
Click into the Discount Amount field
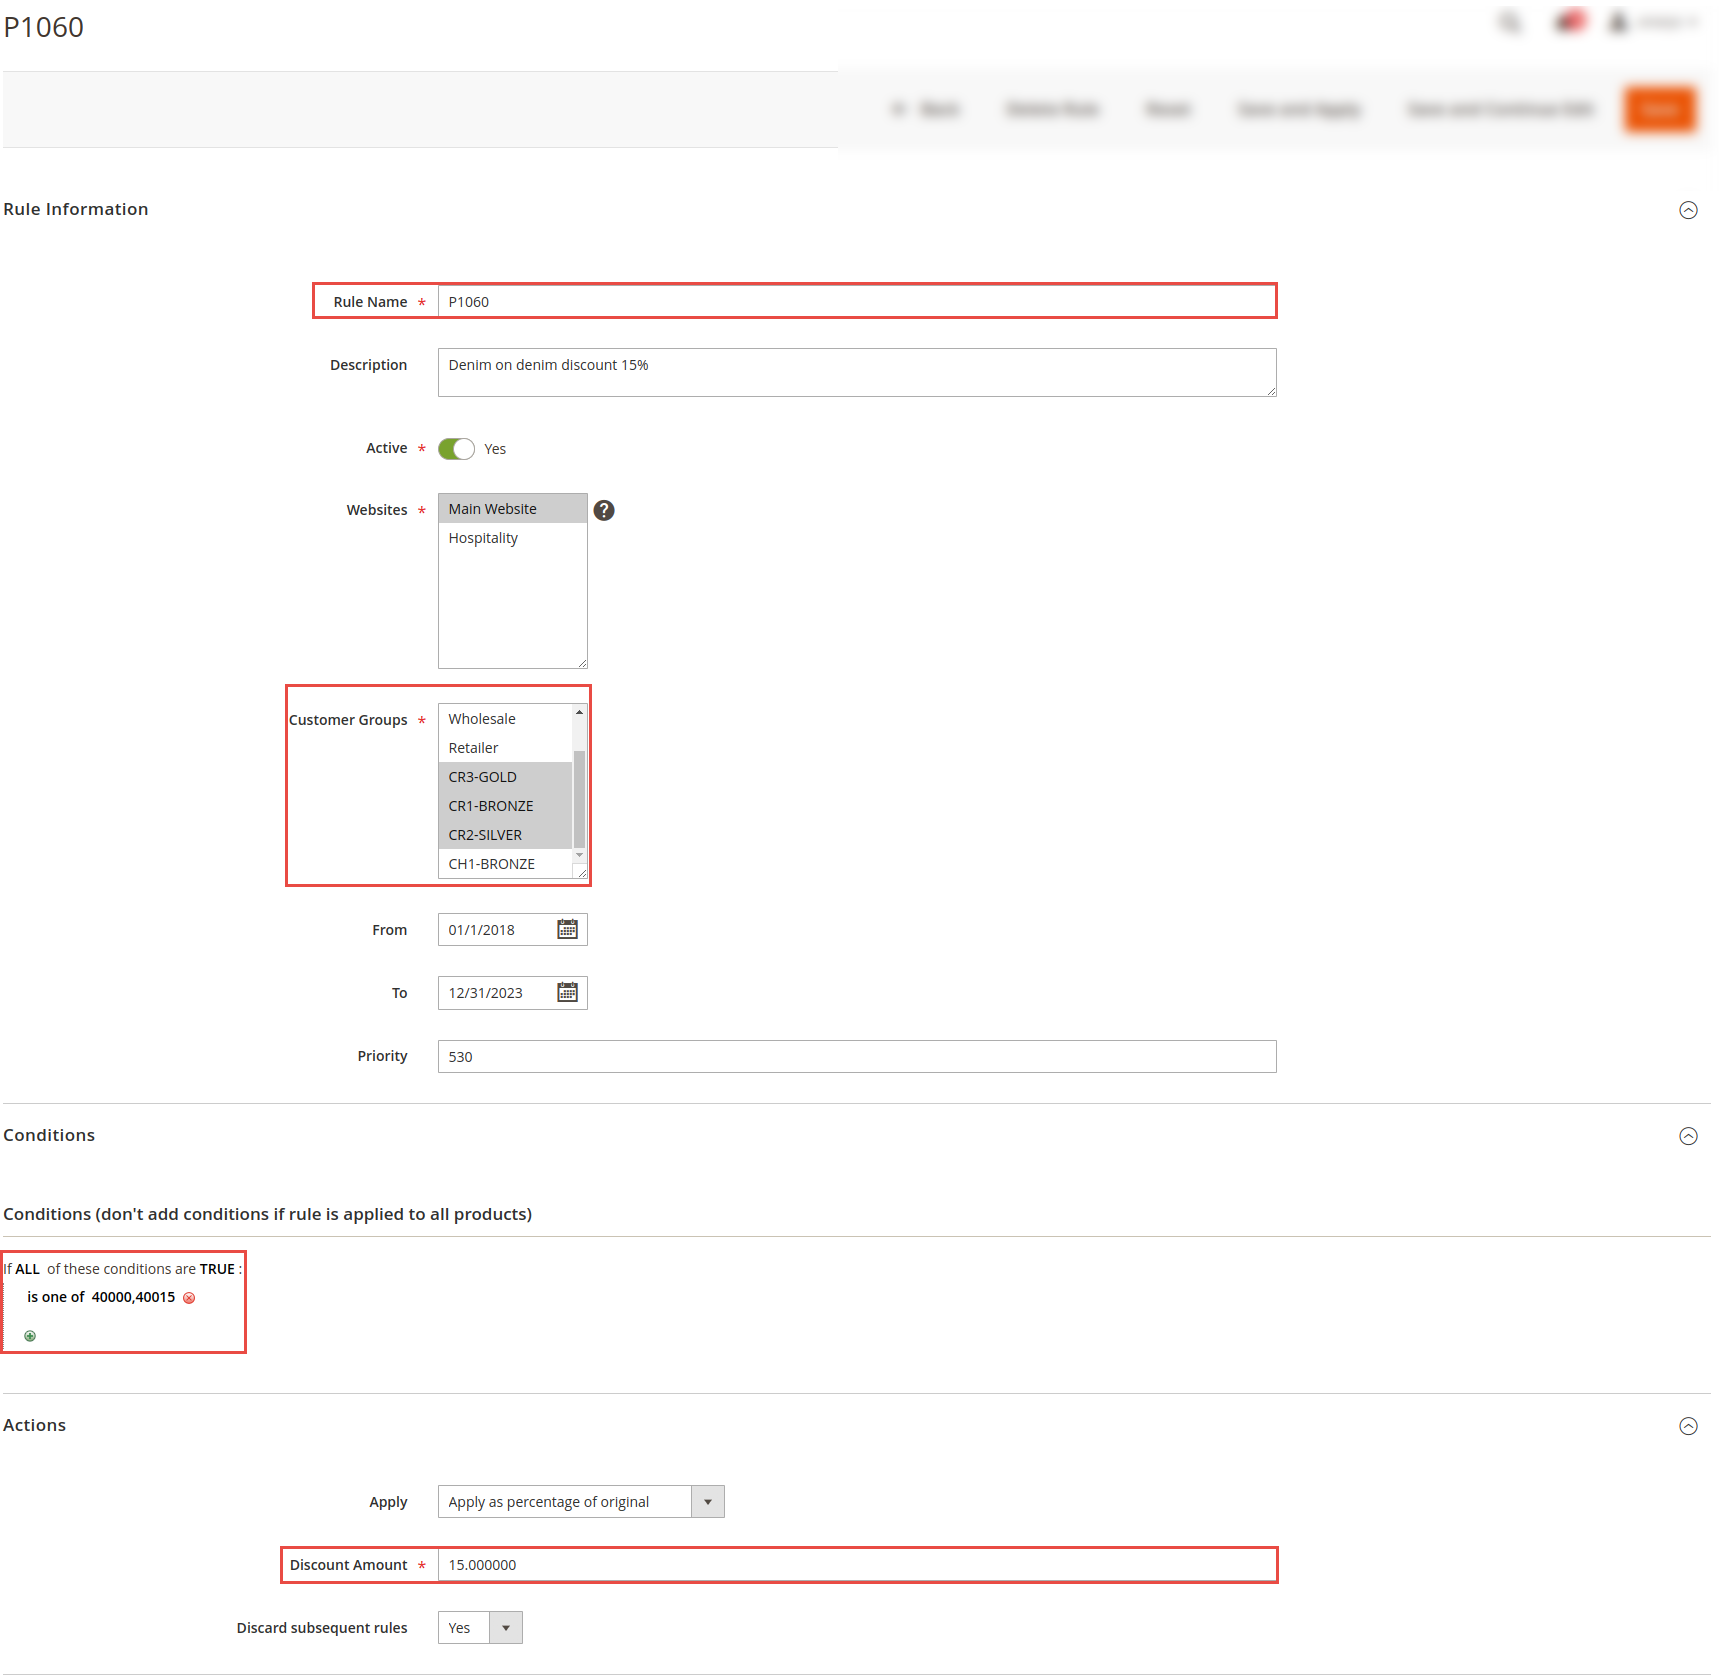(x=857, y=1564)
